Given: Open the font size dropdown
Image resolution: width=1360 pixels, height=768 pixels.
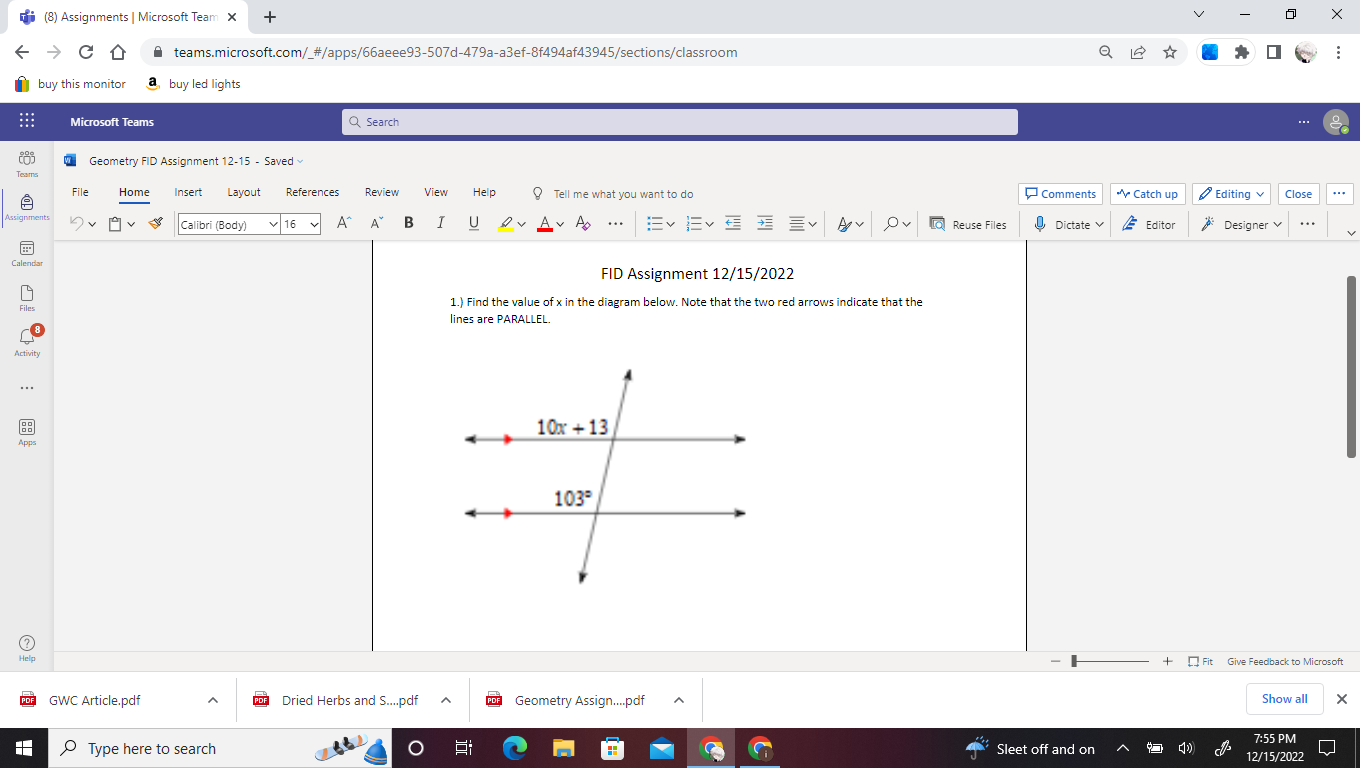Looking at the screenshot, I should point(314,224).
